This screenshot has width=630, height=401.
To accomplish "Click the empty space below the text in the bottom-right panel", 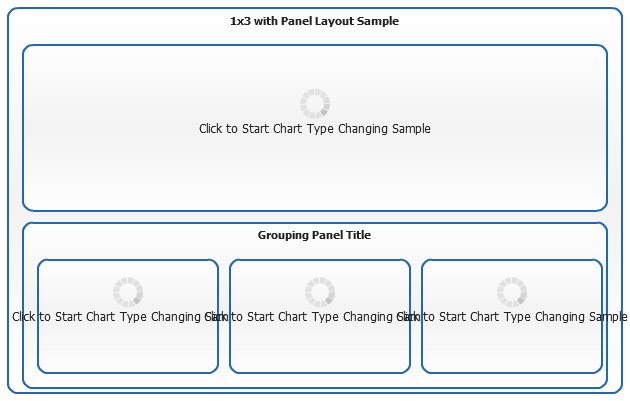I will coord(512,350).
